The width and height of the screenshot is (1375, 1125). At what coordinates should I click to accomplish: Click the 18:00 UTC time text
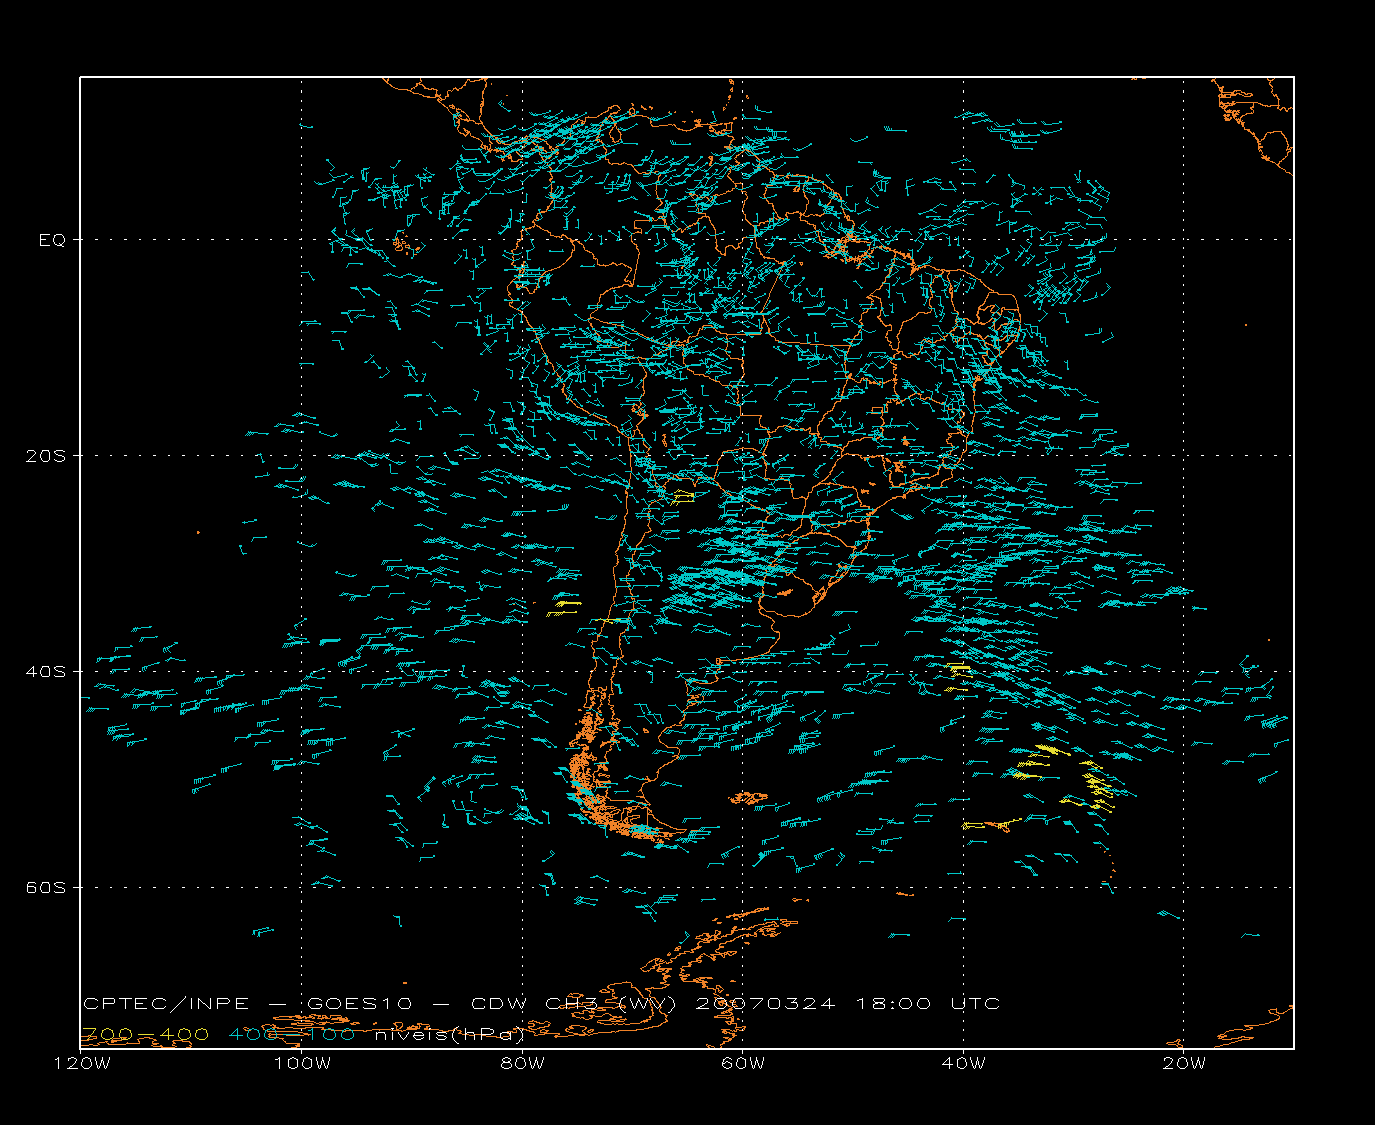(927, 1003)
